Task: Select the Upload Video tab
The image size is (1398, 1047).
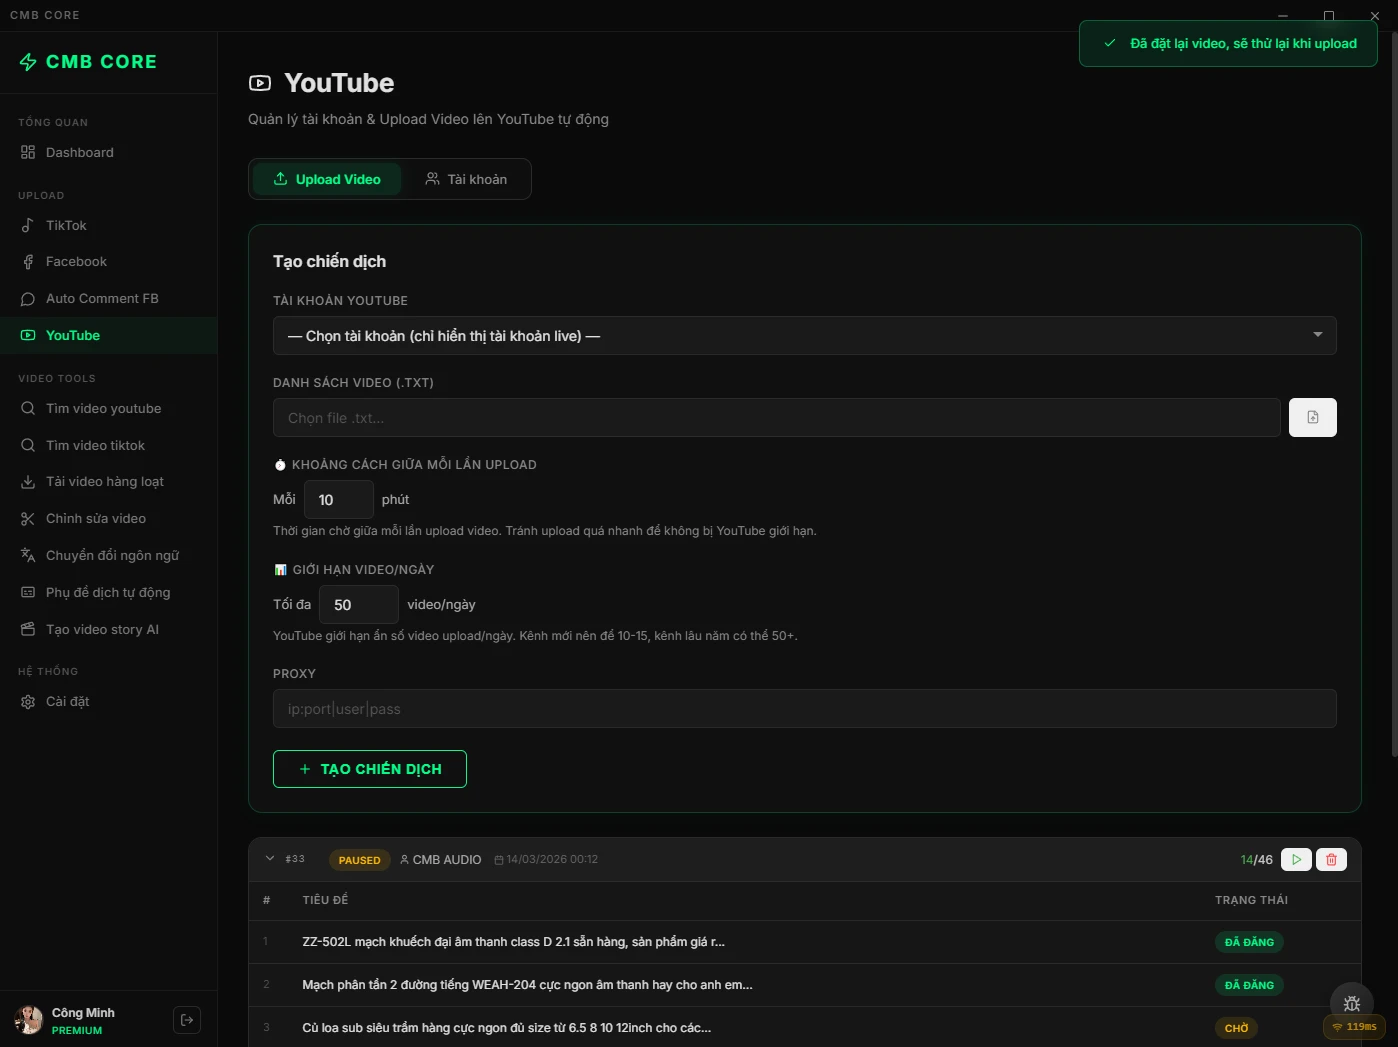Action: (x=326, y=180)
